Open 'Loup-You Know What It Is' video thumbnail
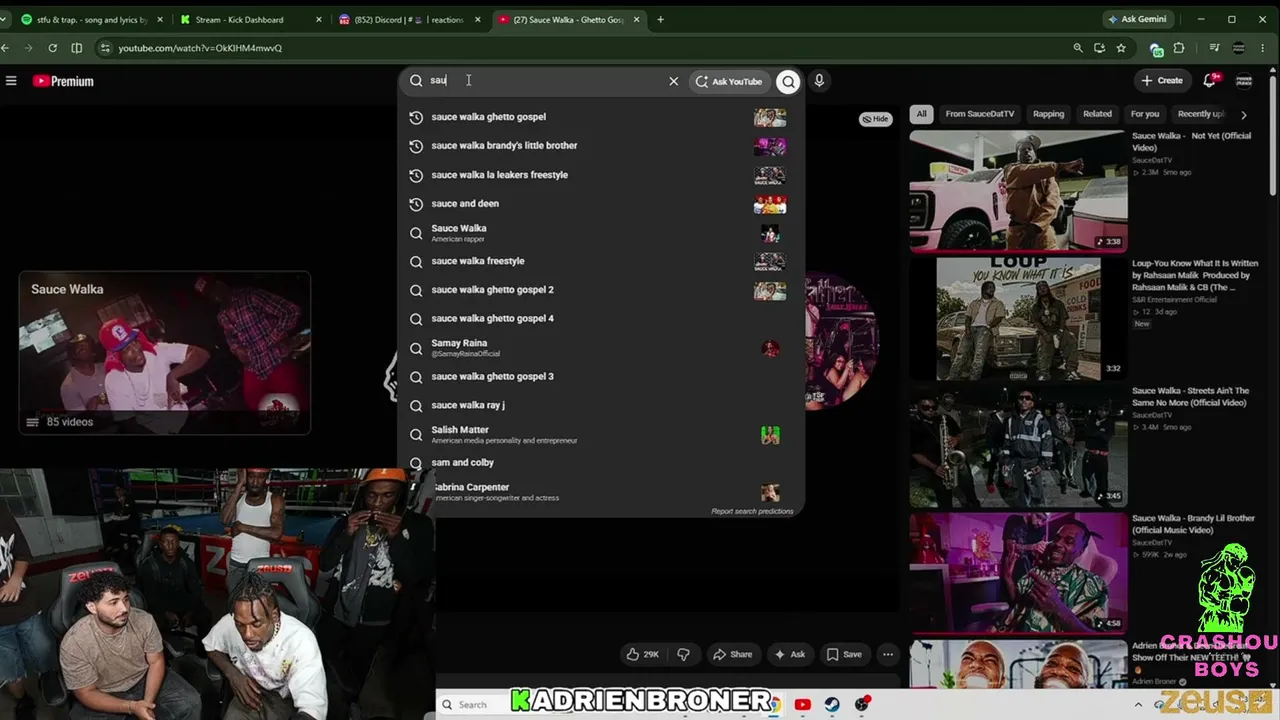Screen dimensions: 1280x720 1018,318
